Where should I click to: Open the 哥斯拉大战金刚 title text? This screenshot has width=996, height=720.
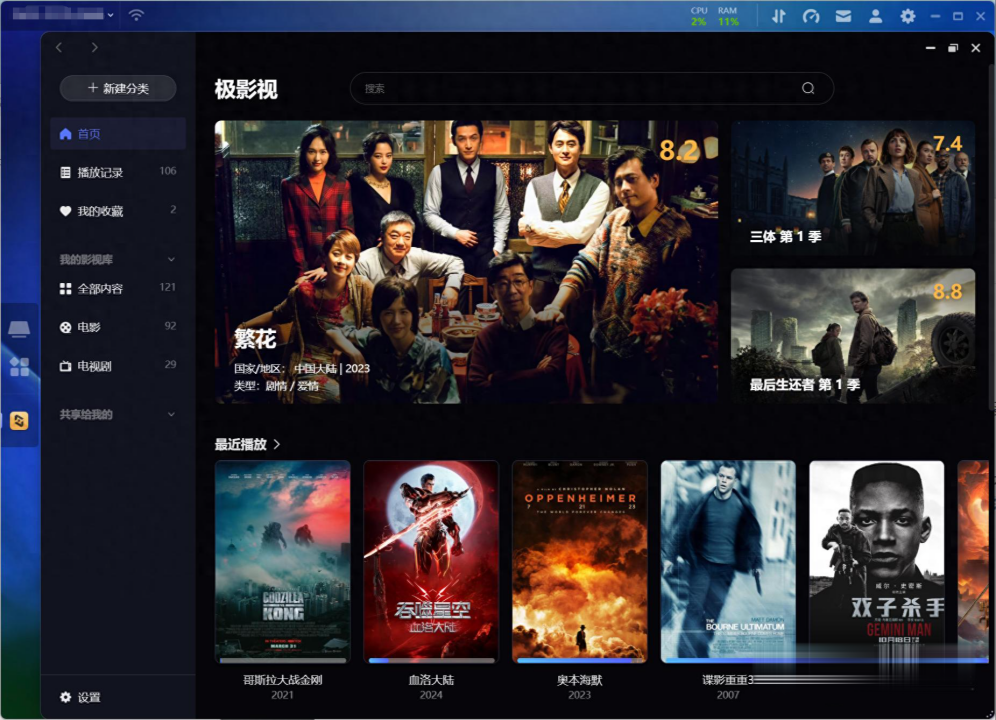click(x=283, y=680)
